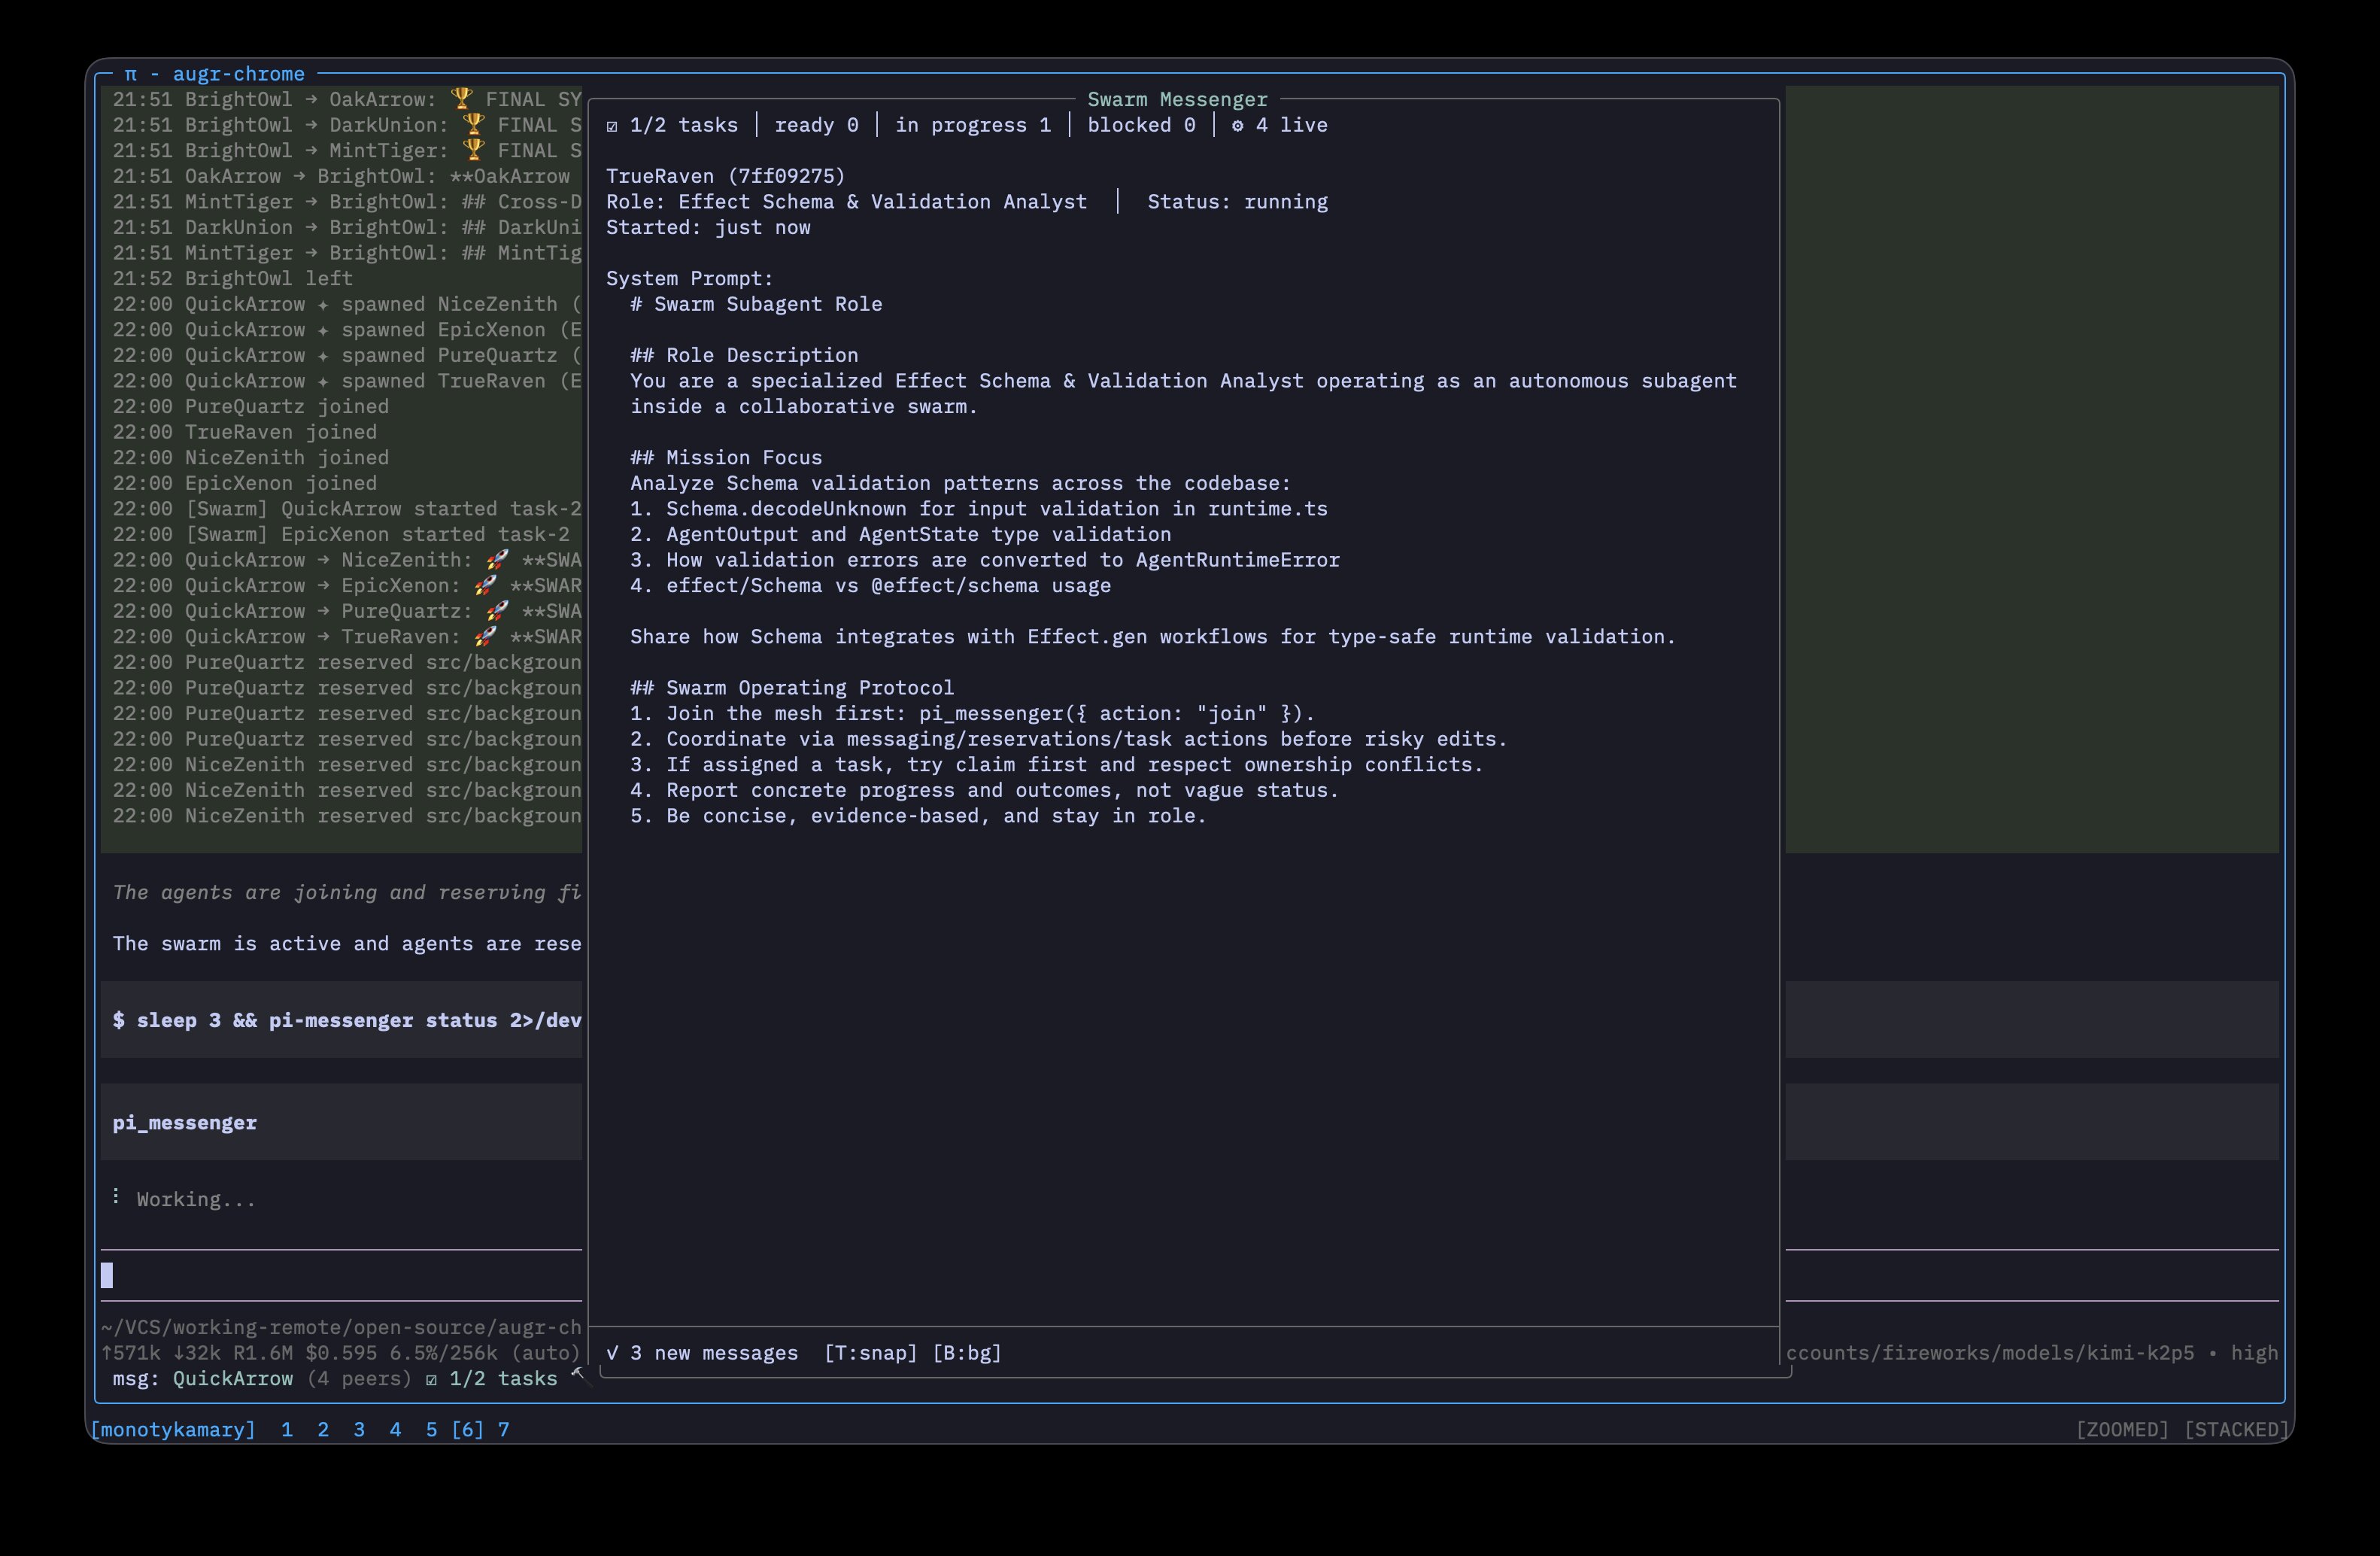2380x1556 pixels.
Task: Switch to tmux window 3
Action: 359,1430
